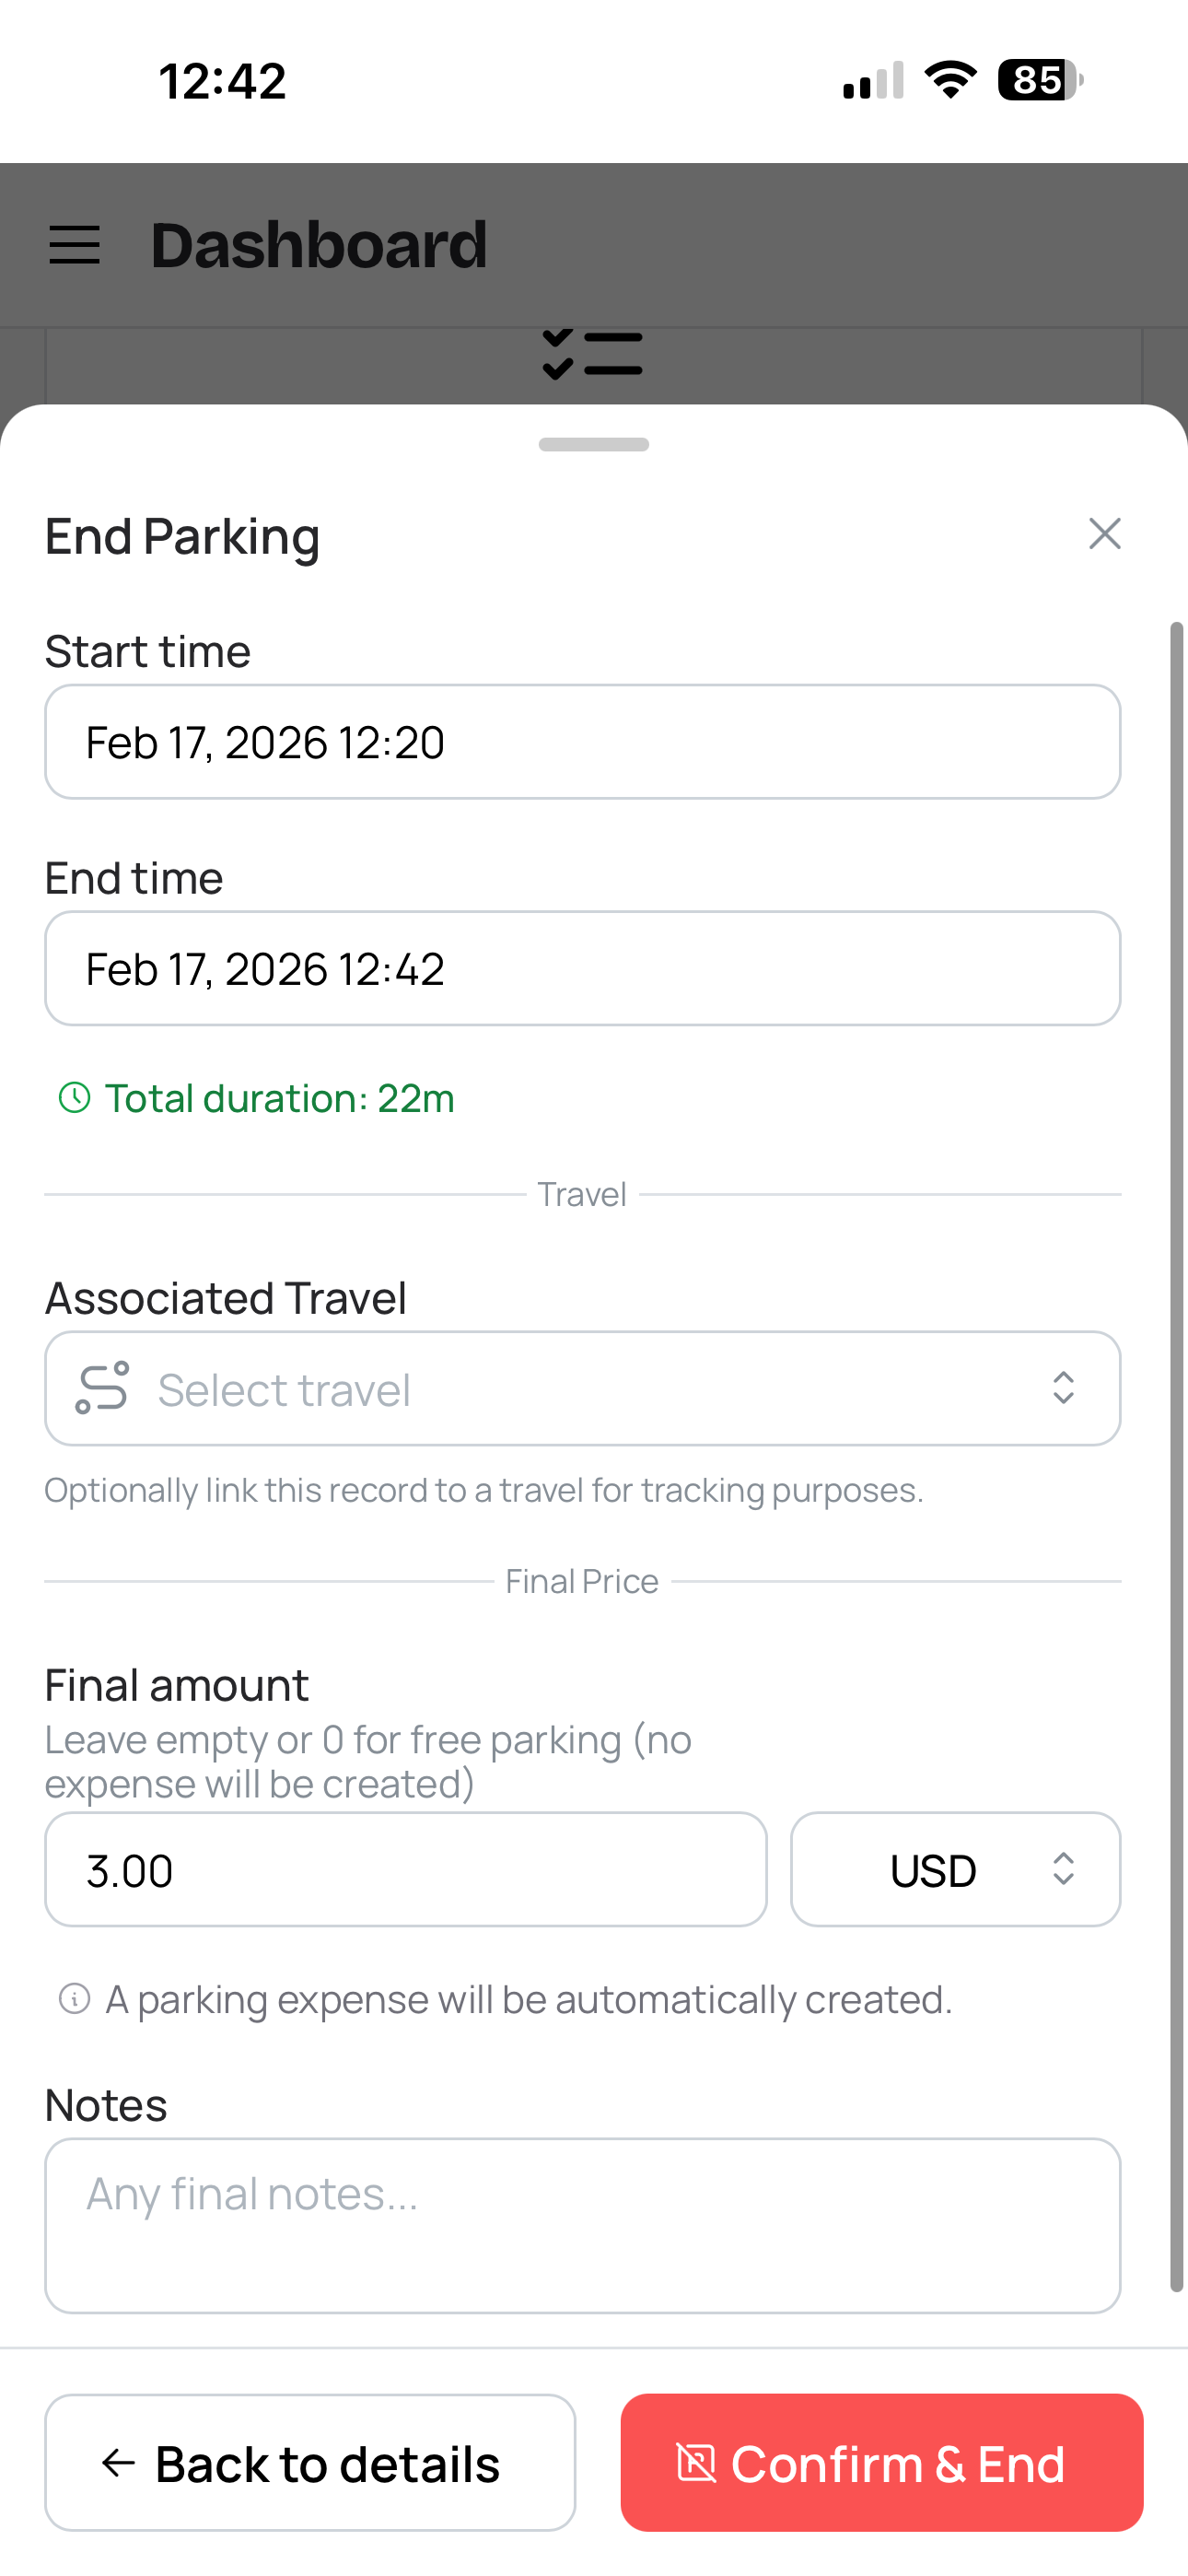Focus the Notes text area
1188x2576 pixels.
click(x=582, y=2225)
